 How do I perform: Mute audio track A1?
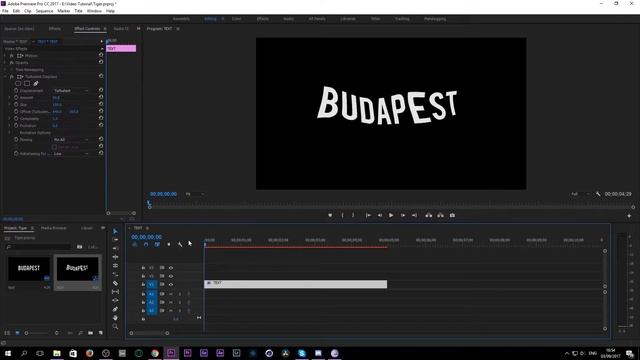(x=171, y=294)
